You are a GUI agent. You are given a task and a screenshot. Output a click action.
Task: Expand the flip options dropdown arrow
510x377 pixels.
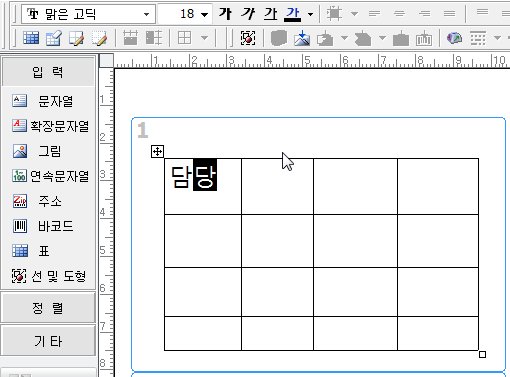[382, 38]
